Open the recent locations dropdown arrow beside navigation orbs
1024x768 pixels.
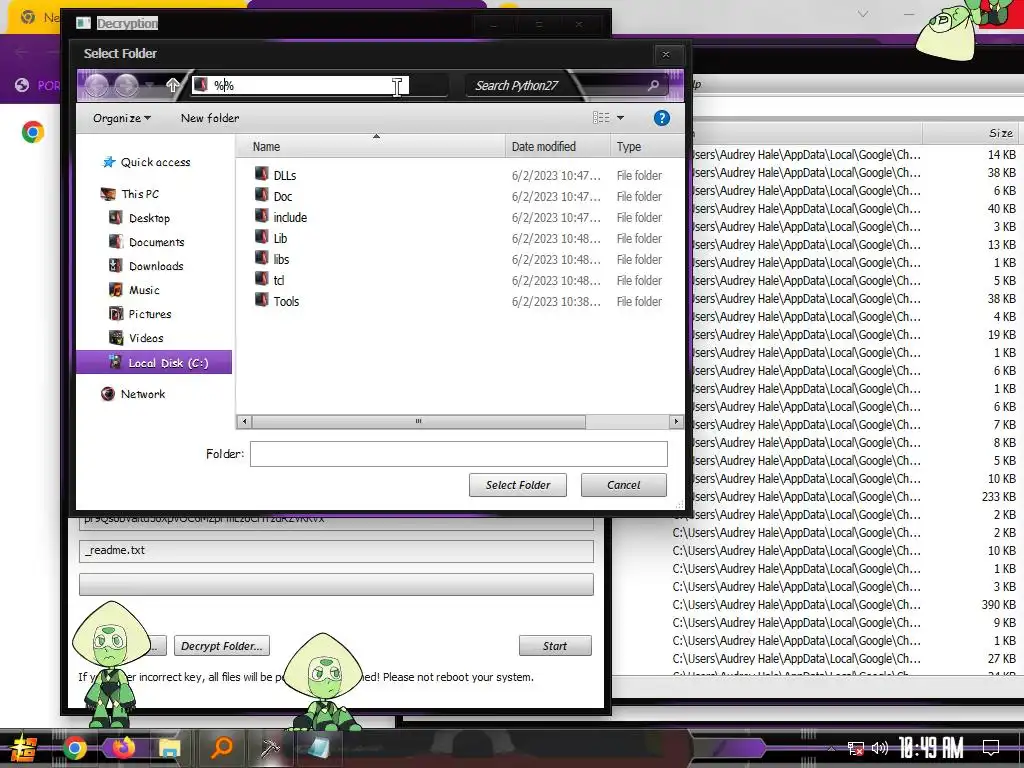coord(150,86)
